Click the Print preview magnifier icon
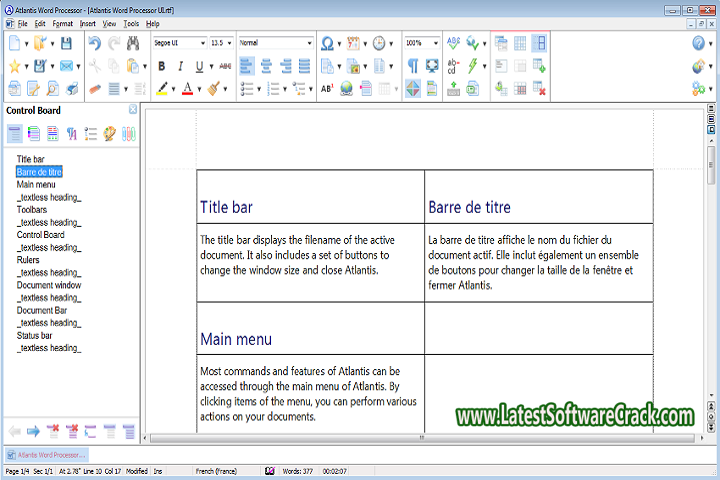Image resolution: width=720 pixels, height=480 pixels. coord(52,88)
